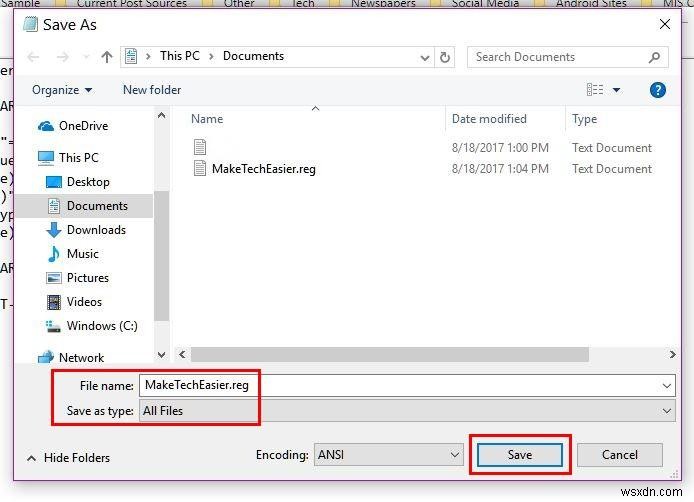Click the Desktop icon in sidebar
This screenshot has height=502, width=694.
pos(54,182)
